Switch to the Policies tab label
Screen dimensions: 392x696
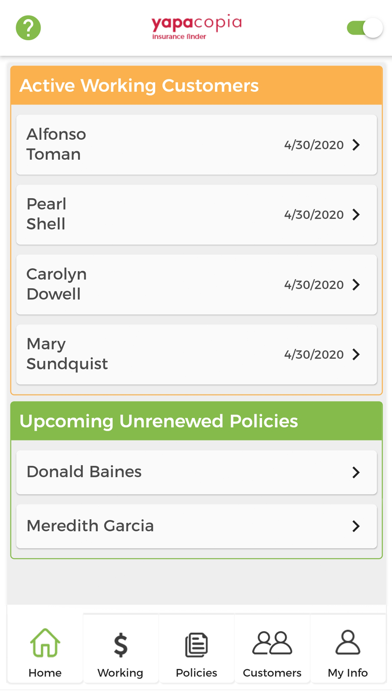click(x=196, y=672)
